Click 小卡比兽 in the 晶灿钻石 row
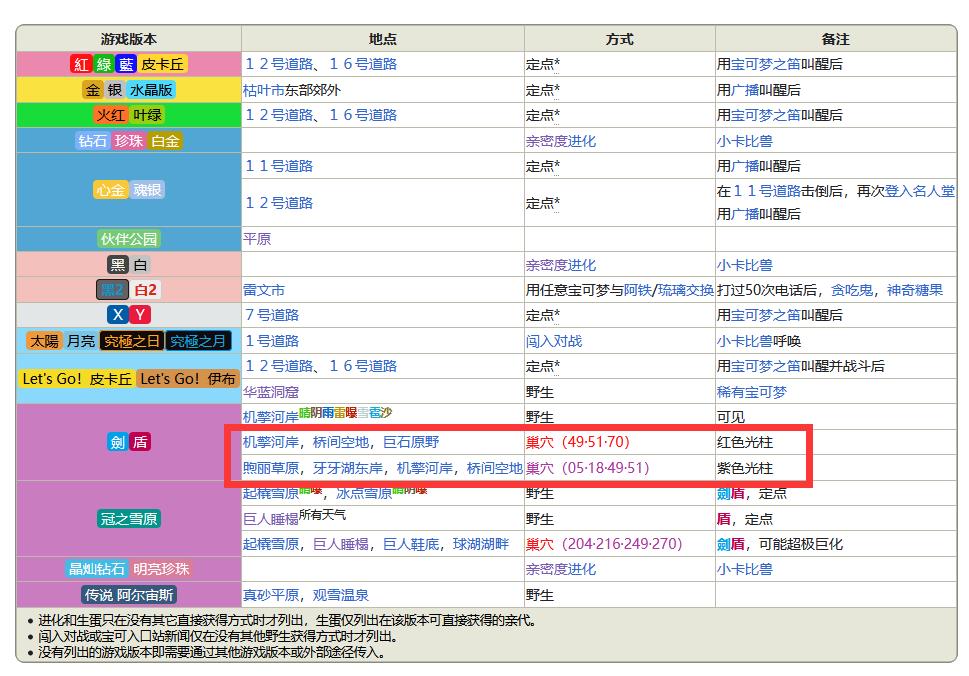Image resolution: width=969 pixels, height=676 pixels. pos(745,569)
